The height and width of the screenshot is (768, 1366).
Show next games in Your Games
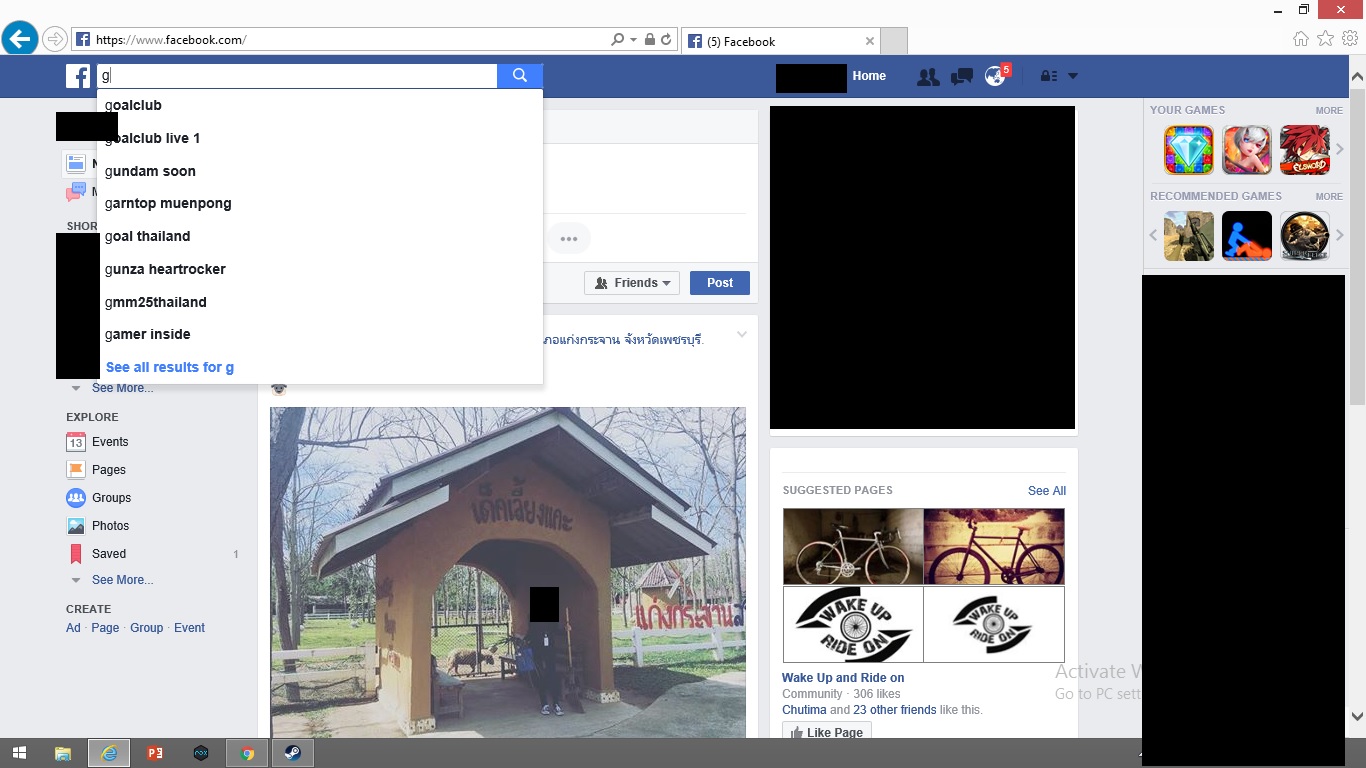pyautogui.click(x=1340, y=150)
